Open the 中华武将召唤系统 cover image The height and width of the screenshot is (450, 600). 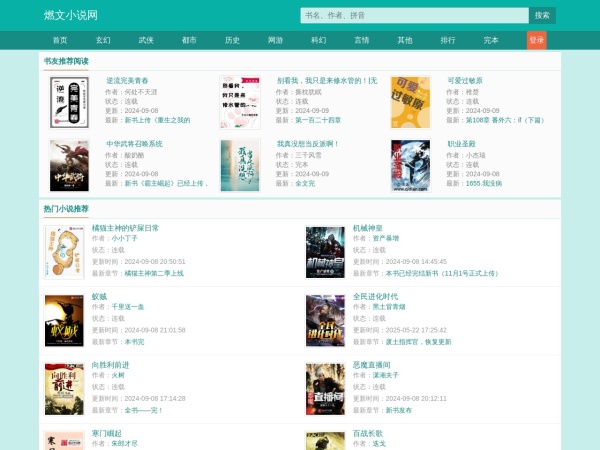click(x=69, y=165)
